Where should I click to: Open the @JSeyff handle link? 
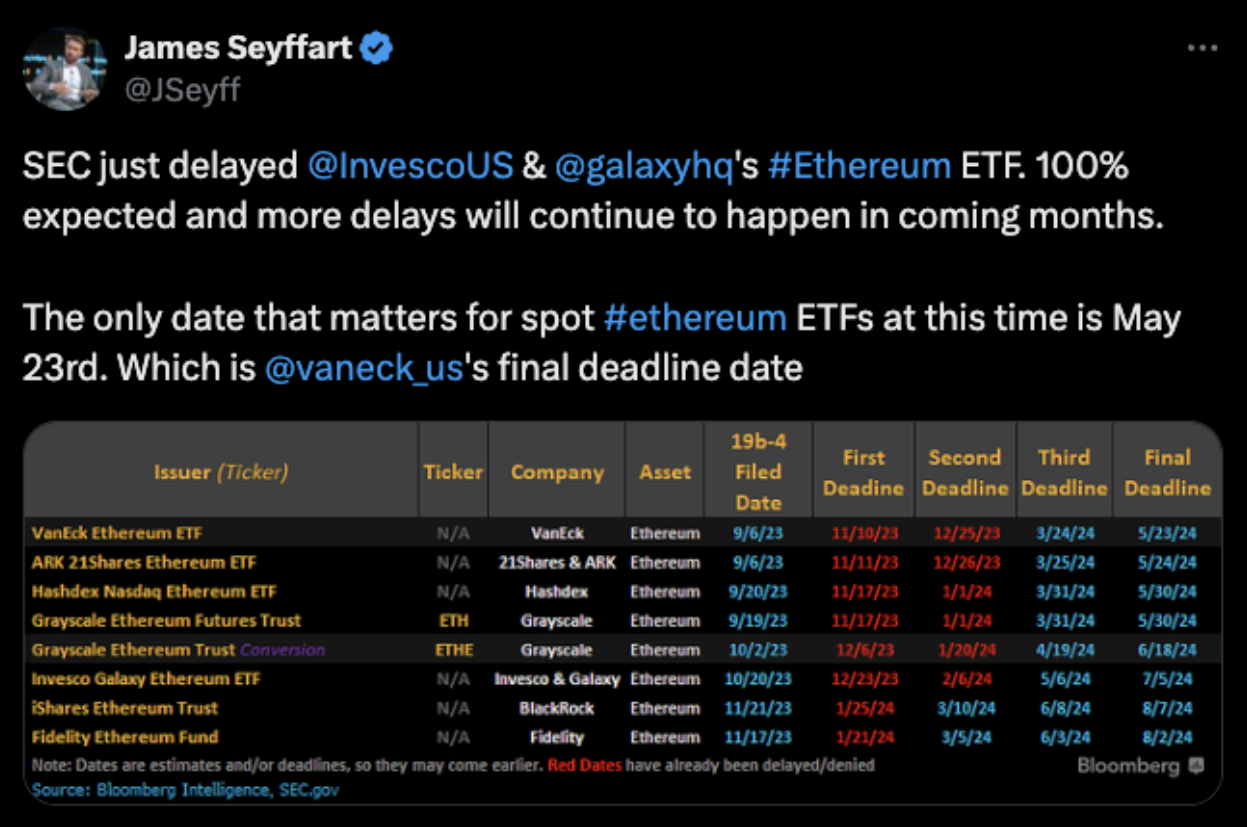point(182,90)
